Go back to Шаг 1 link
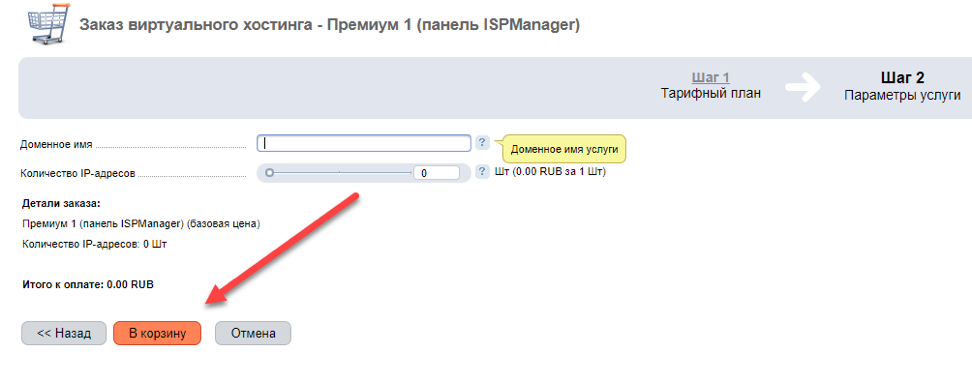This screenshot has height=381, width=972. tap(710, 77)
